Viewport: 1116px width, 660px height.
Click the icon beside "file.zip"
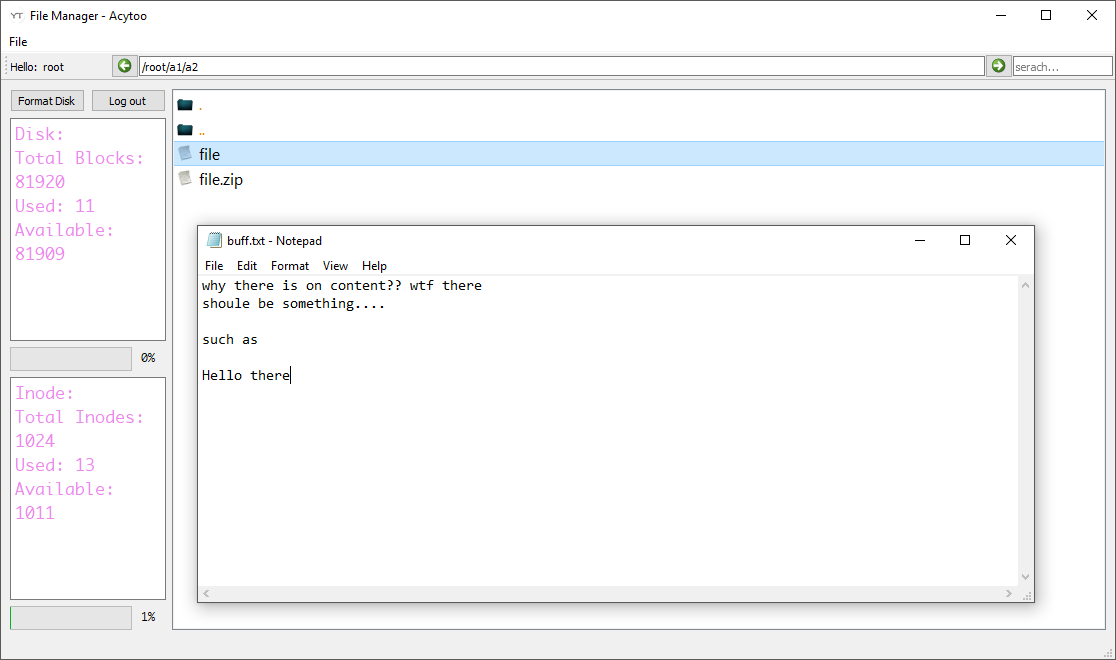(x=186, y=178)
